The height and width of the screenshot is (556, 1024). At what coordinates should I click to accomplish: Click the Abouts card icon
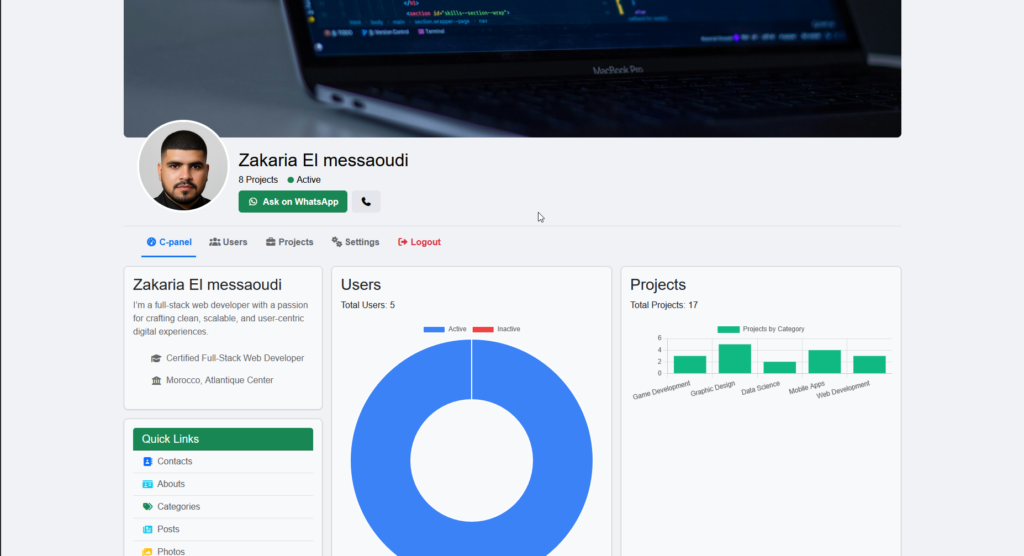point(148,484)
